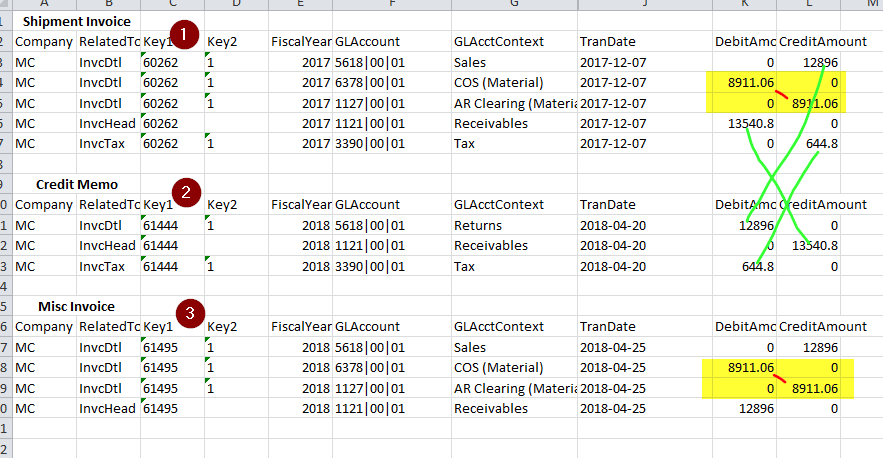The height and width of the screenshot is (458, 883).
Task: Select the Returns GLAcctContext cell
Action: tap(512, 225)
